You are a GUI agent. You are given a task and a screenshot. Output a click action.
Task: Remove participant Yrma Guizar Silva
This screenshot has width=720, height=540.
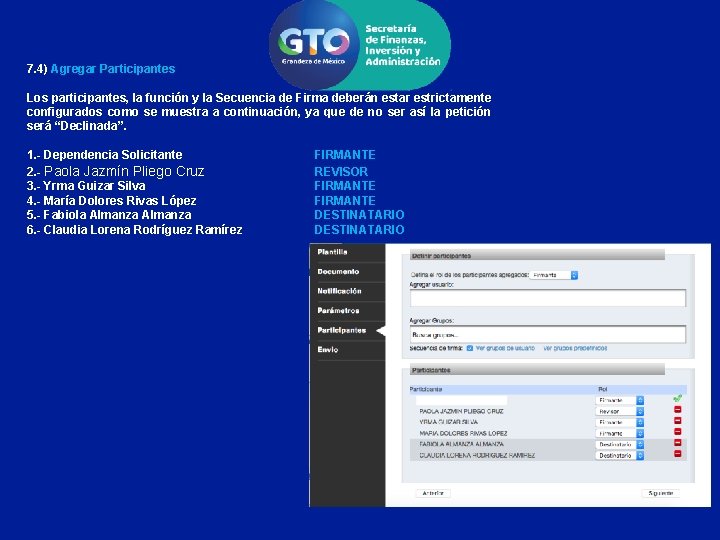pyautogui.click(x=677, y=421)
